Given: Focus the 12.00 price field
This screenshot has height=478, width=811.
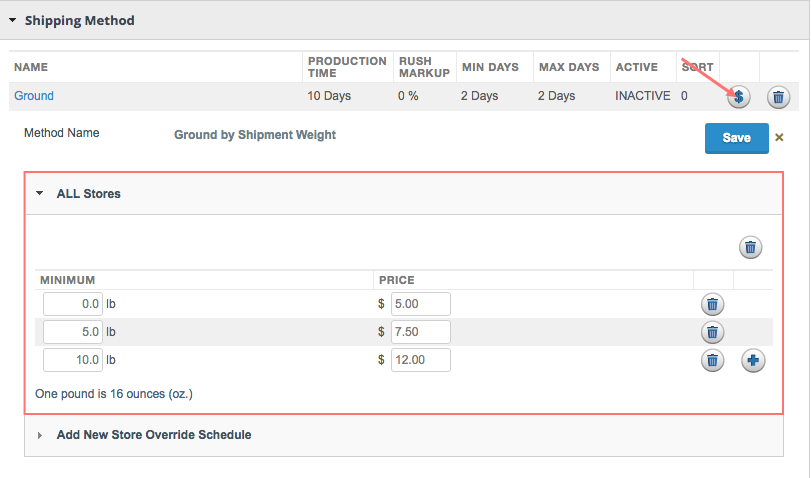Looking at the screenshot, I should tap(420, 360).
